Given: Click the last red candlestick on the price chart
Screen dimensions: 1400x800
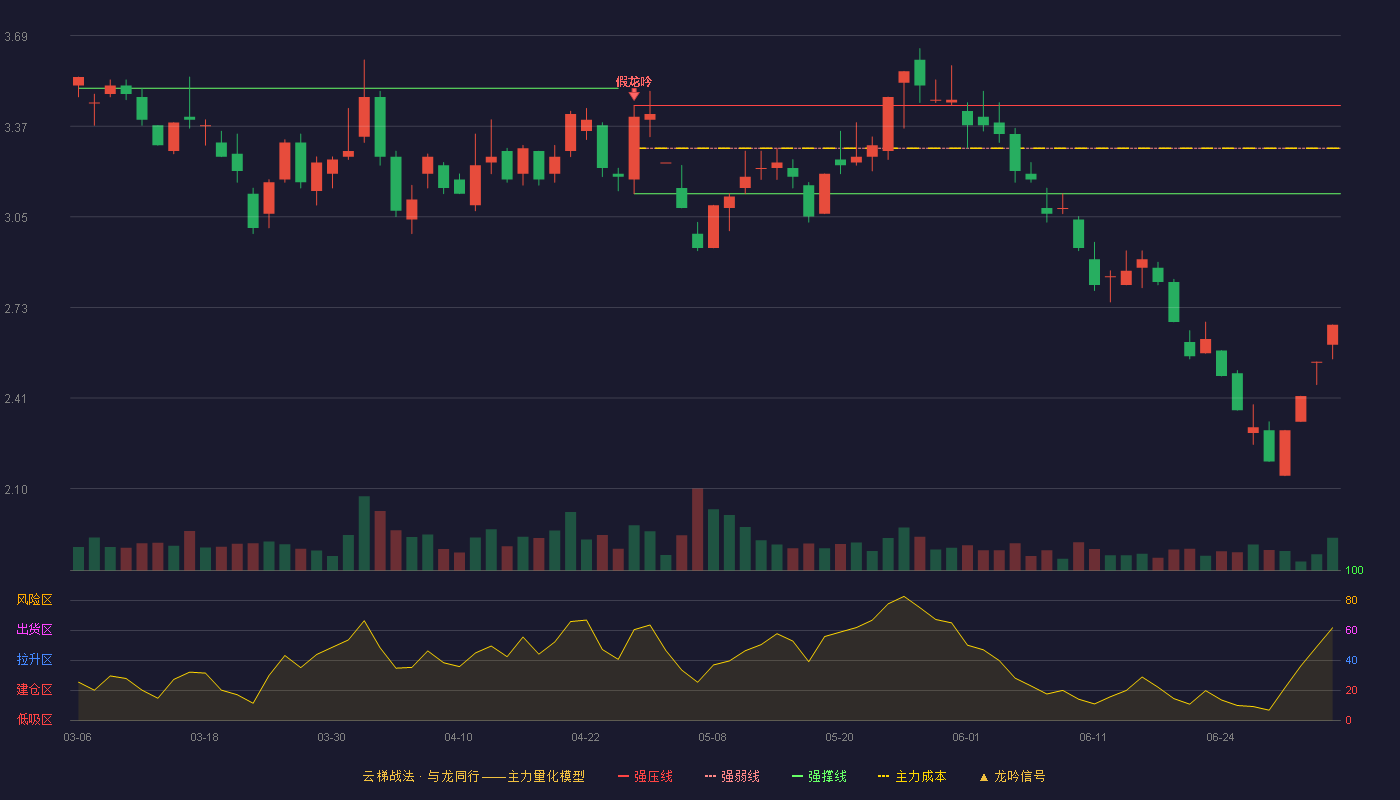Looking at the screenshot, I should click(1332, 334).
